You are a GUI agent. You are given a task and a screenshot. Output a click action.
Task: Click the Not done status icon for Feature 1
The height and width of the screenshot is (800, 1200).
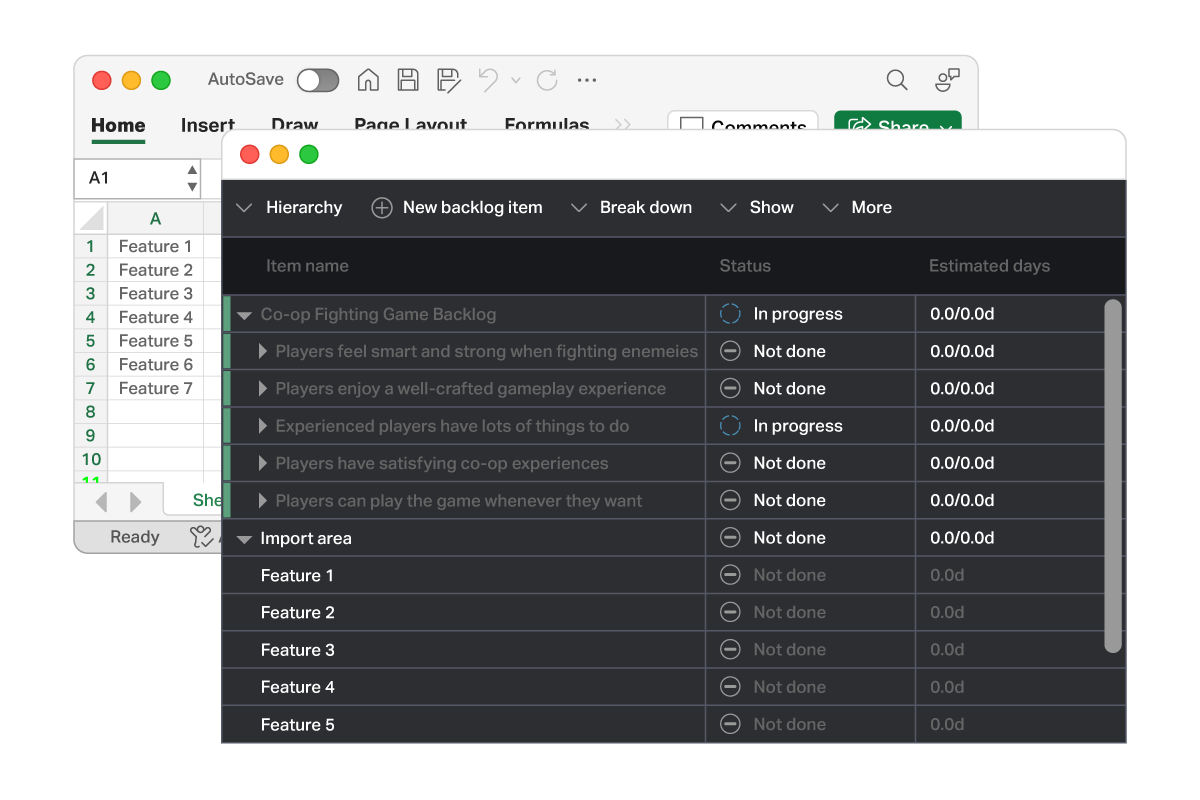(x=730, y=574)
